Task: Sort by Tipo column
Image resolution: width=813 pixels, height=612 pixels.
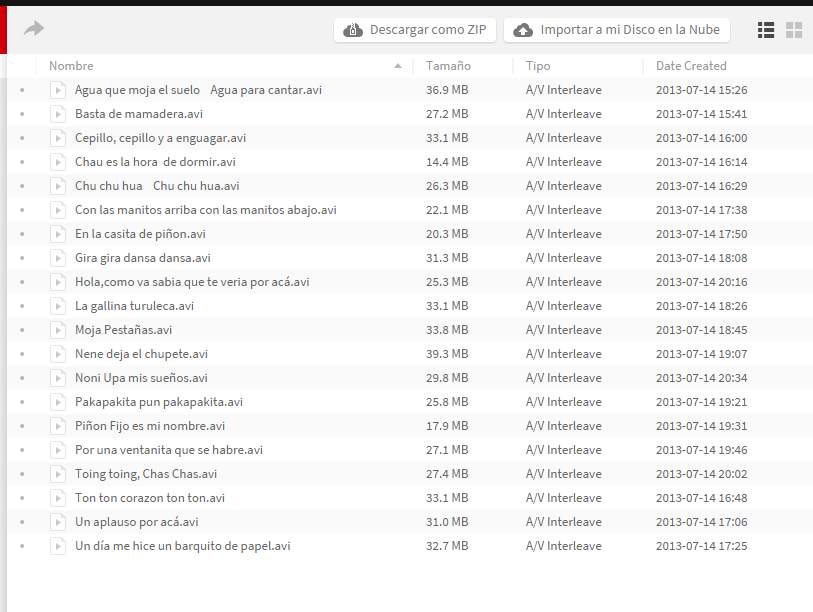Action: pos(538,66)
